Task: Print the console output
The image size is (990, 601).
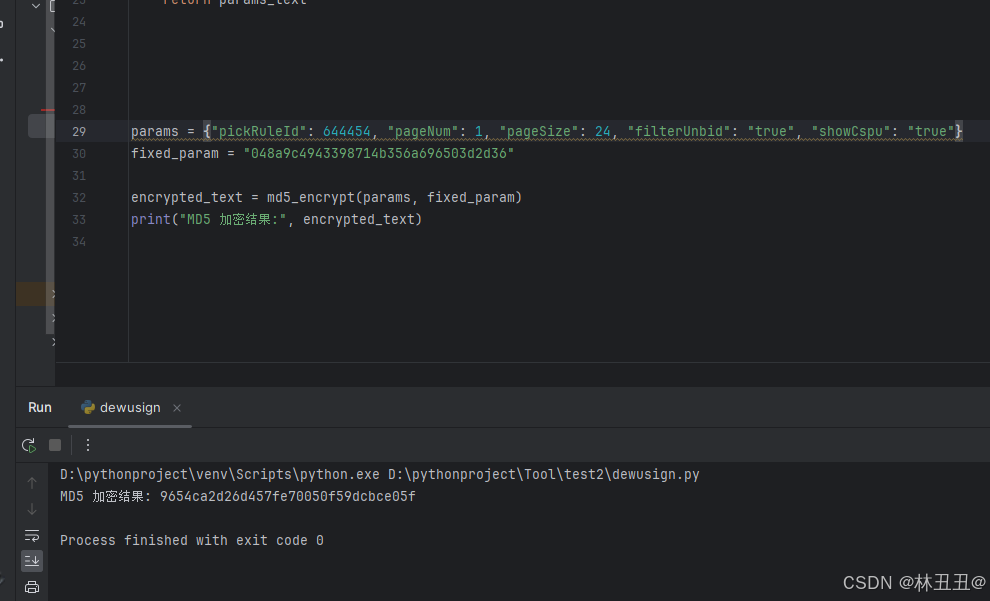Action: tap(32, 587)
